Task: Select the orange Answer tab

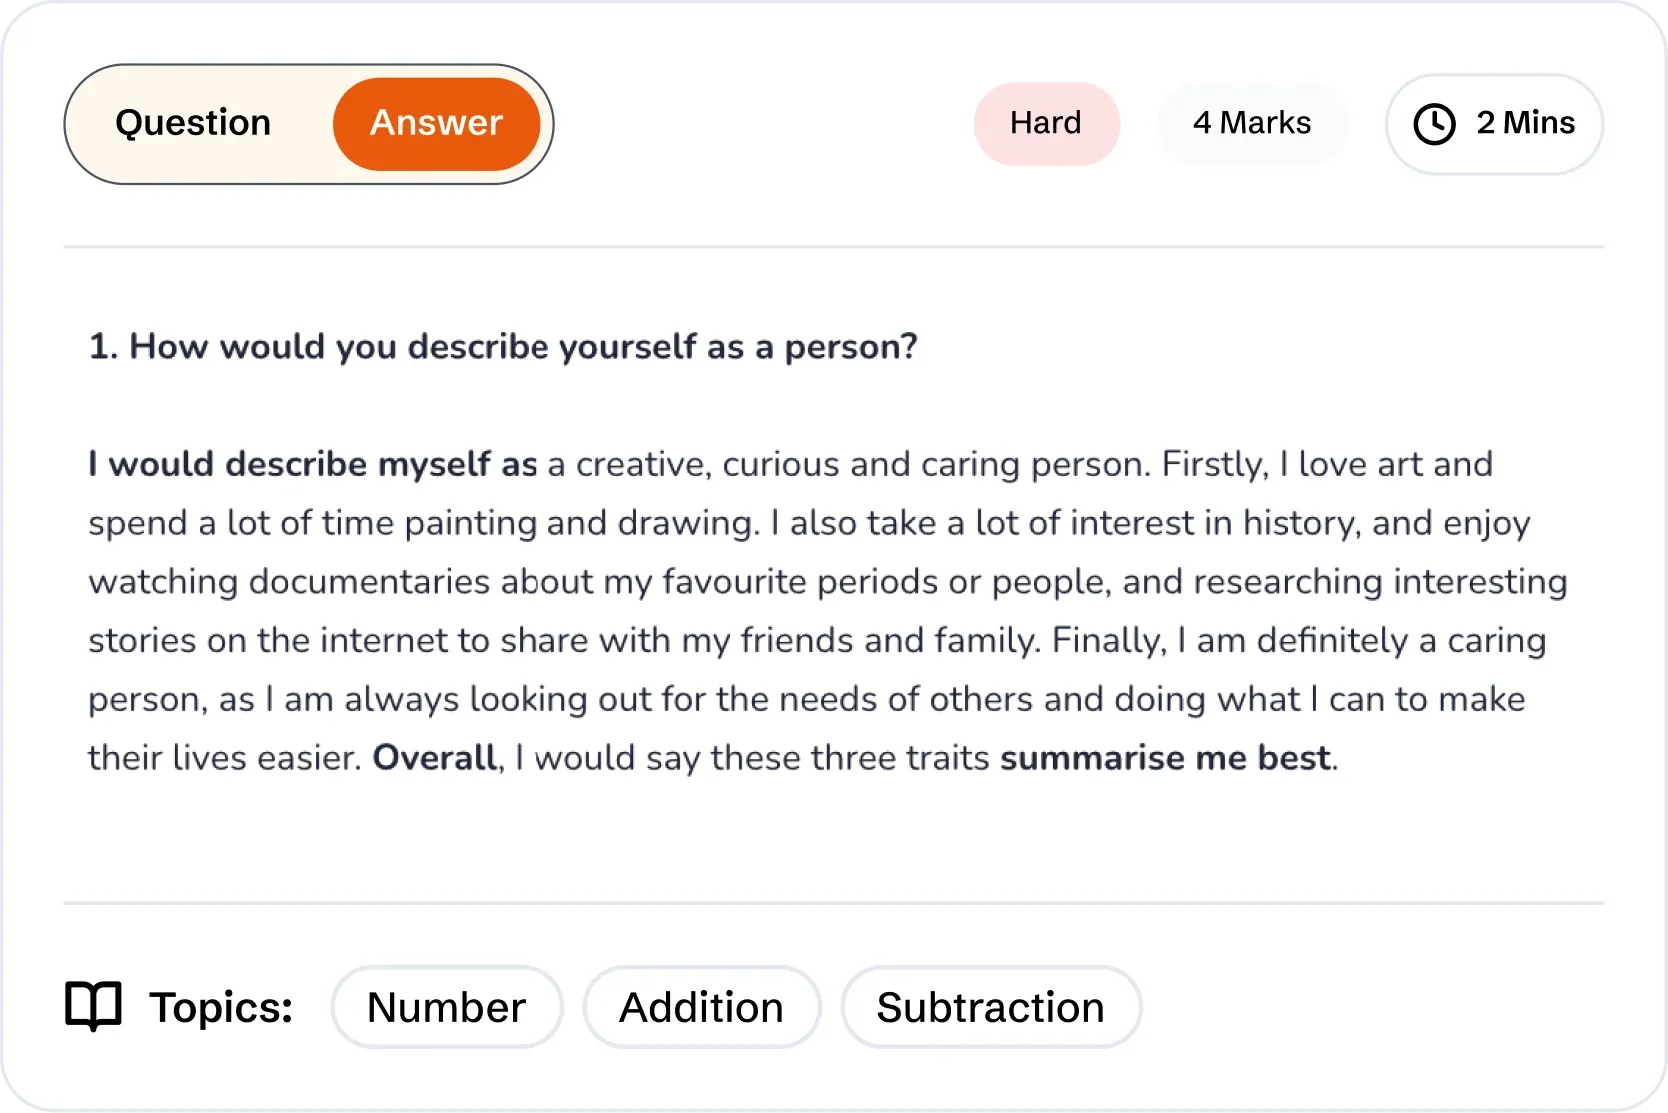Action: pos(436,123)
